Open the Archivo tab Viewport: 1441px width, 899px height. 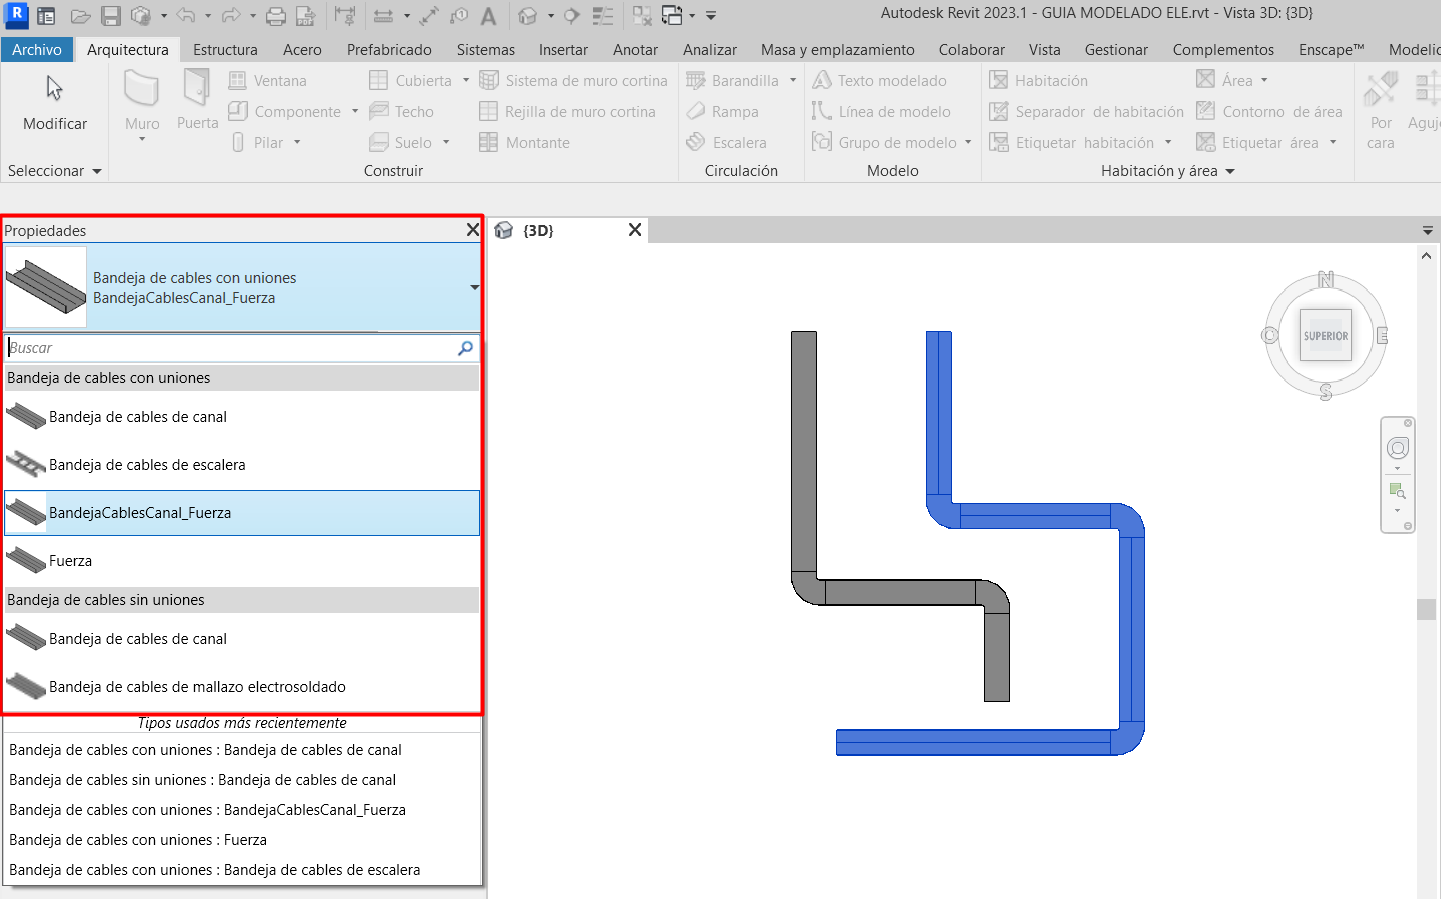37,49
